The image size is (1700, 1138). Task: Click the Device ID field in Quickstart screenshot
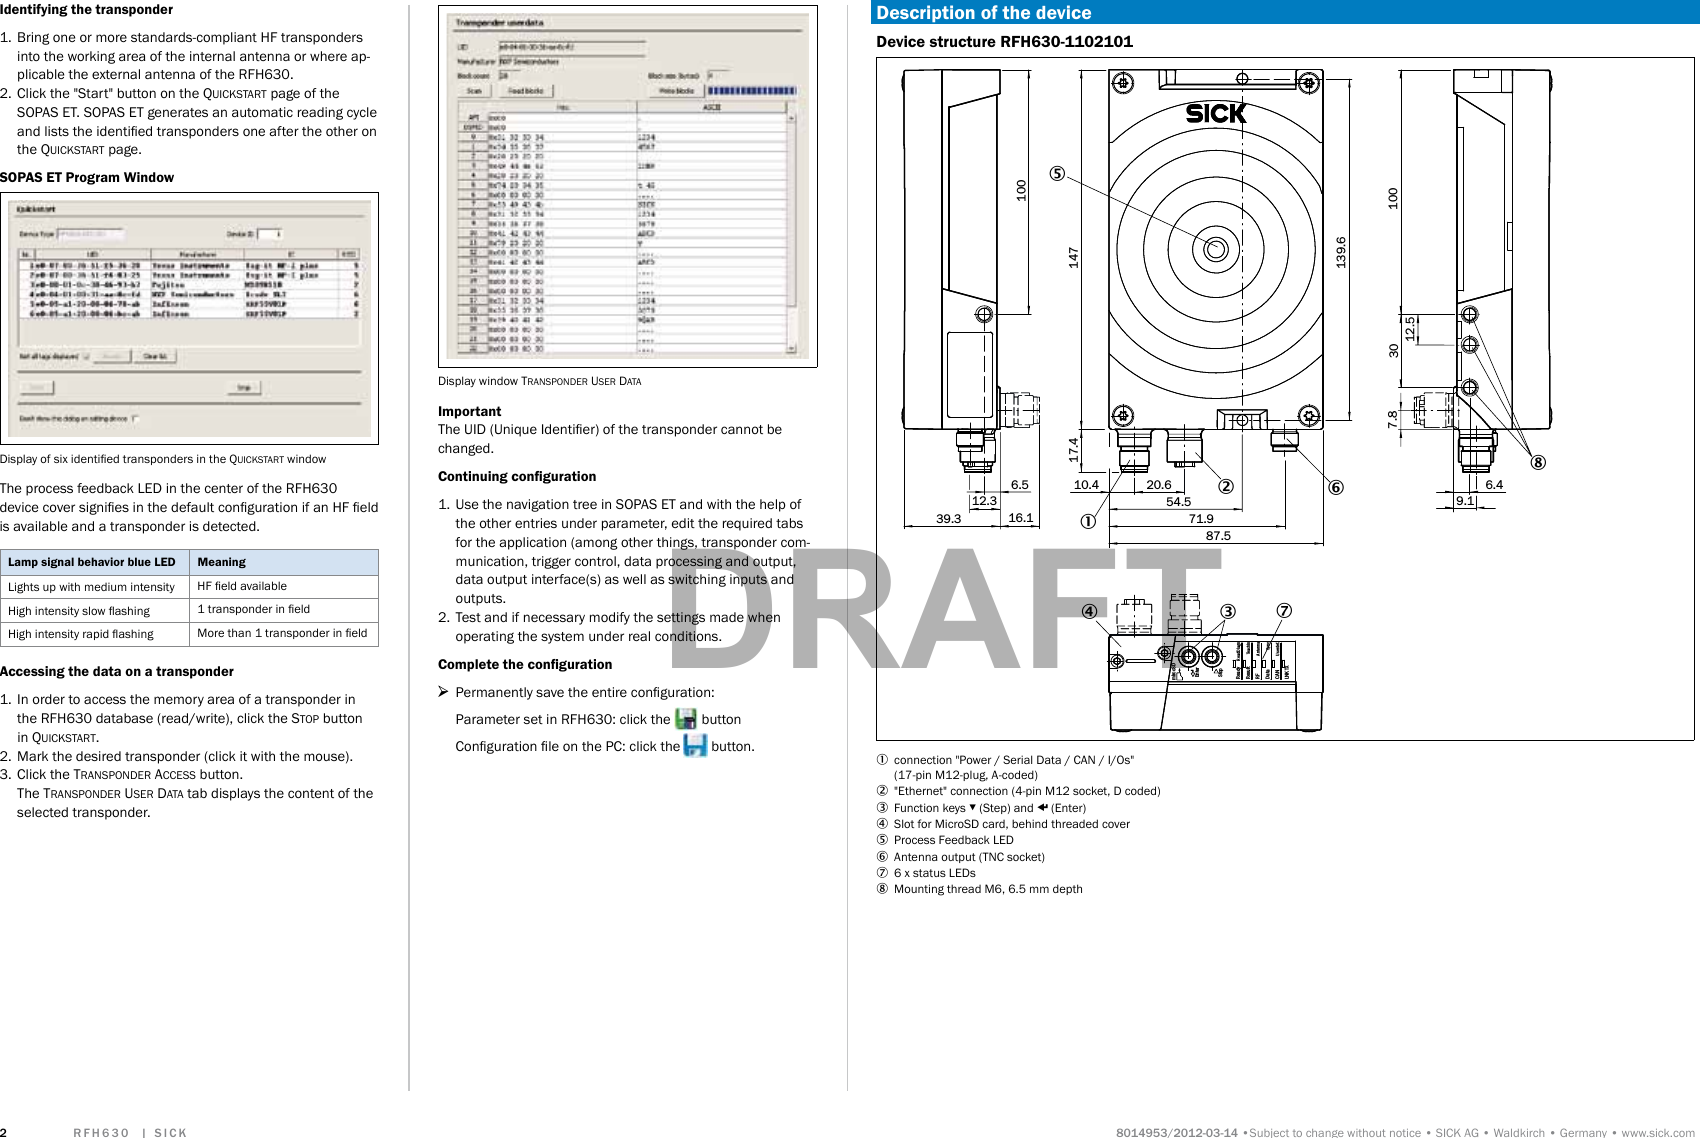click(270, 234)
